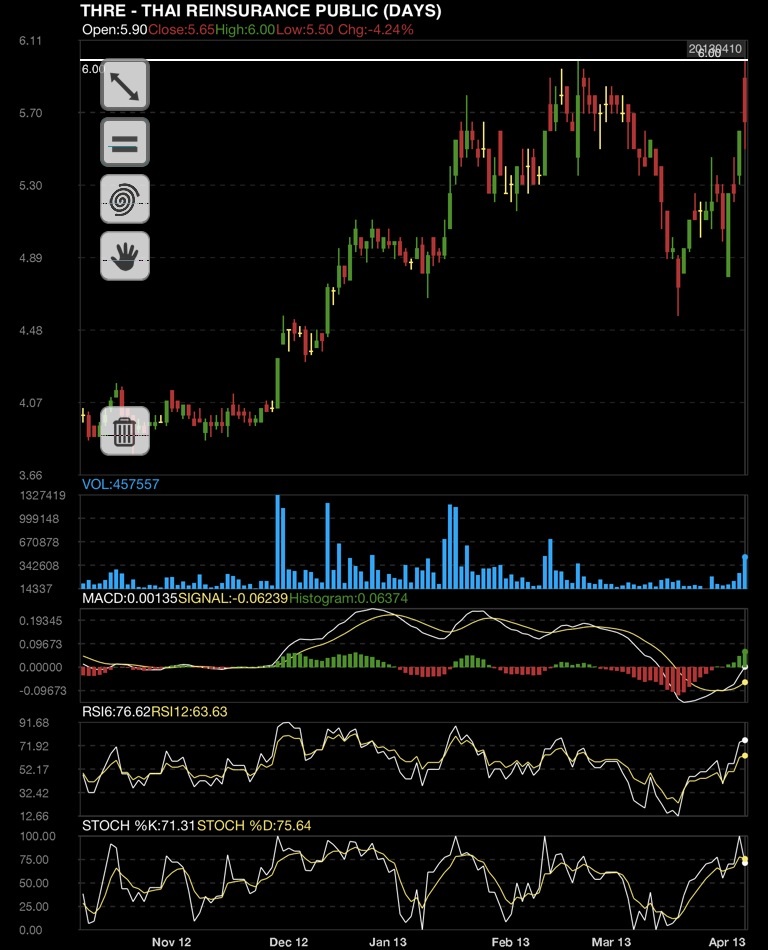Click the High:6.00 value
This screenshot has width=768, height=950.
click(245, 30)
